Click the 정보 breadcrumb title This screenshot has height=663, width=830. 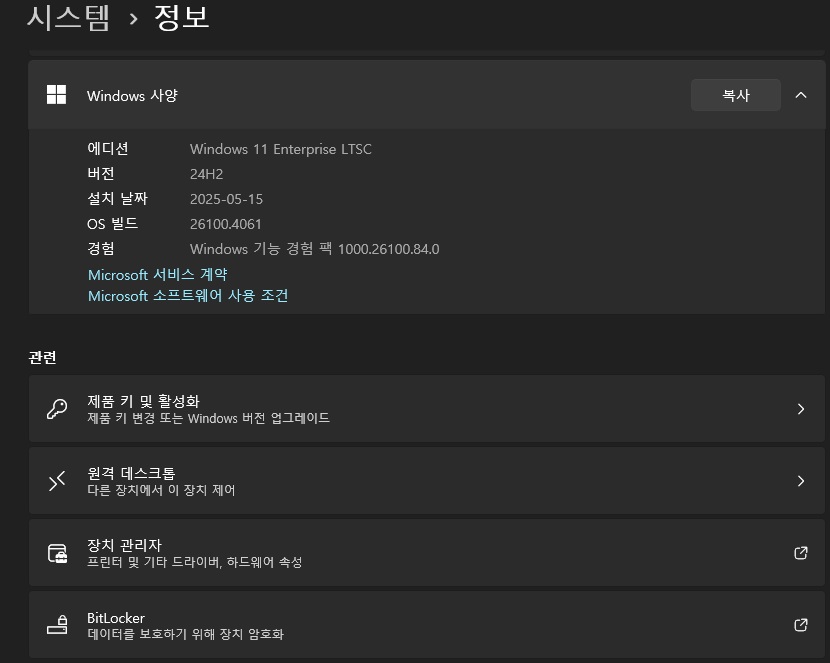[x=182, y=17]
